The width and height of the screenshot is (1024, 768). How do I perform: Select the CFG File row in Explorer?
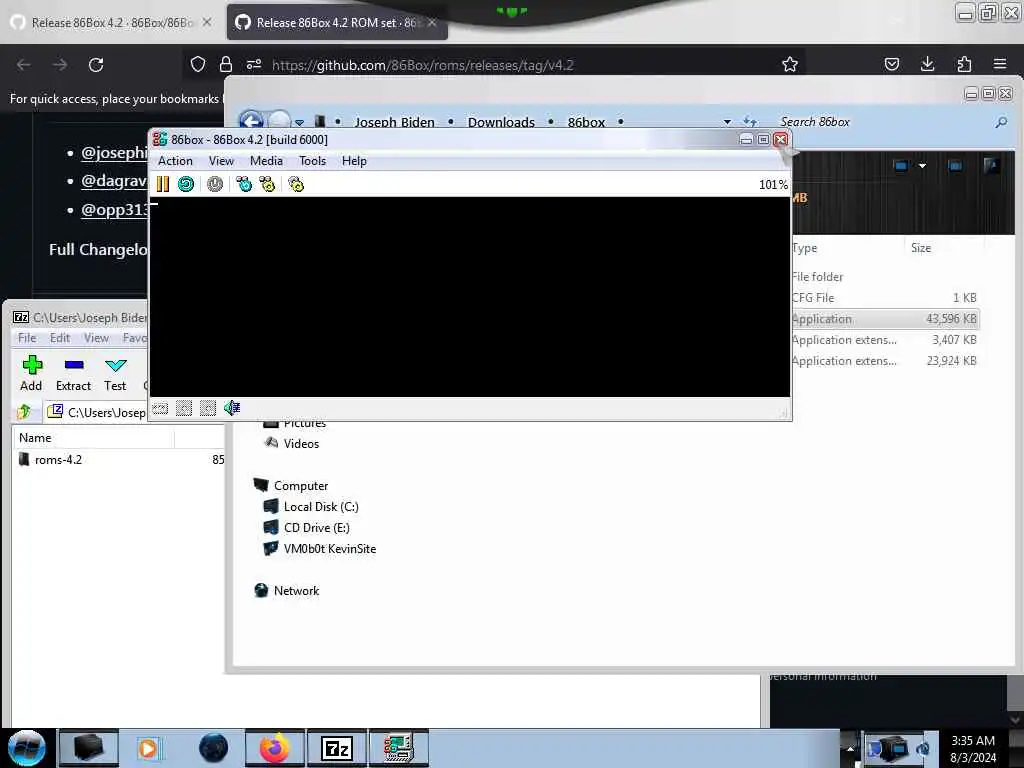click(x=885, y=298)
